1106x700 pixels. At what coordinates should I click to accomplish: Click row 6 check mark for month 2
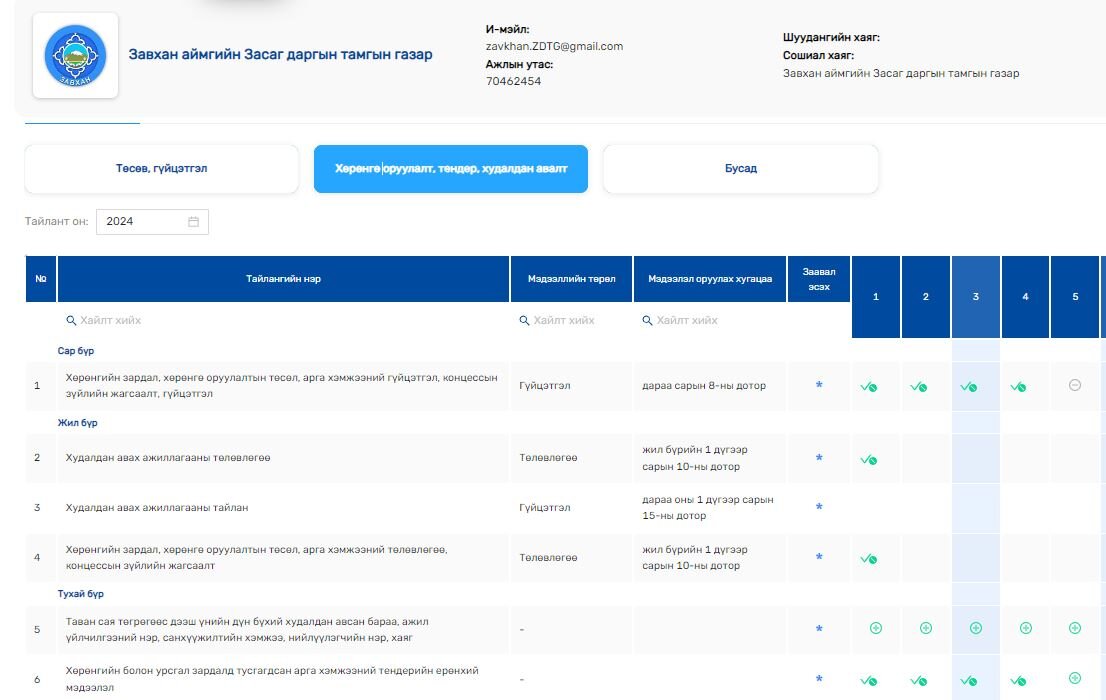[918, 680]
